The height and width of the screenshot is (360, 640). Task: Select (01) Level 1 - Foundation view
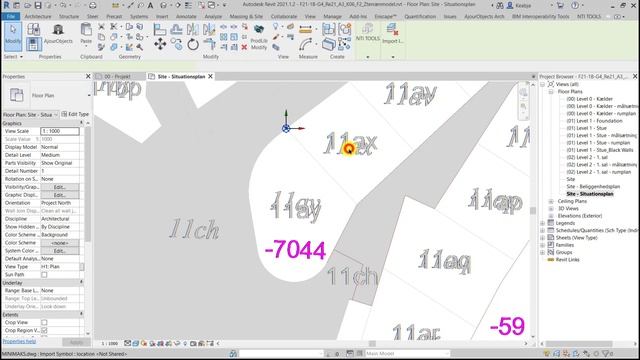coord(594,121)
